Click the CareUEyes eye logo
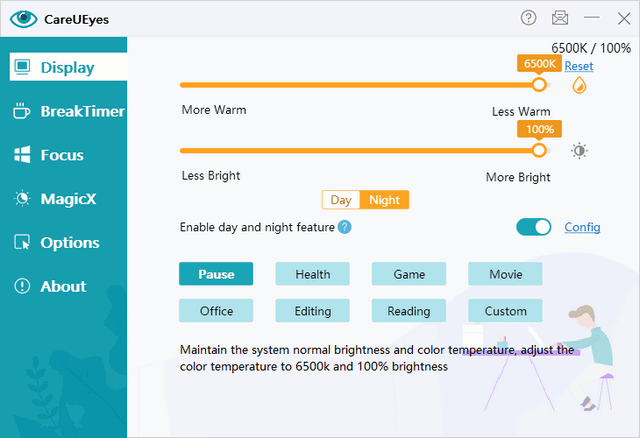This screenshot has width=640, height=438. (23, 19)
